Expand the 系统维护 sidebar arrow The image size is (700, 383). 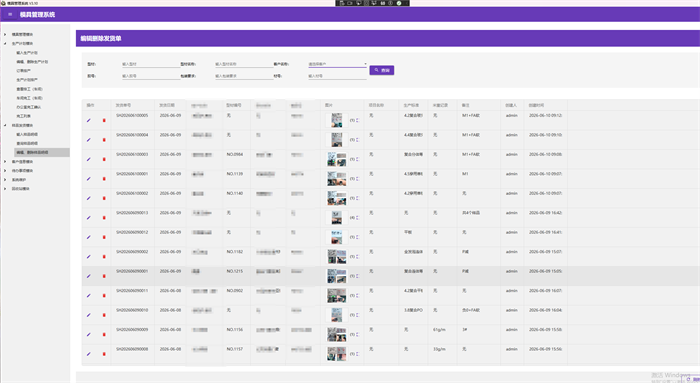(x=5, y=179)
